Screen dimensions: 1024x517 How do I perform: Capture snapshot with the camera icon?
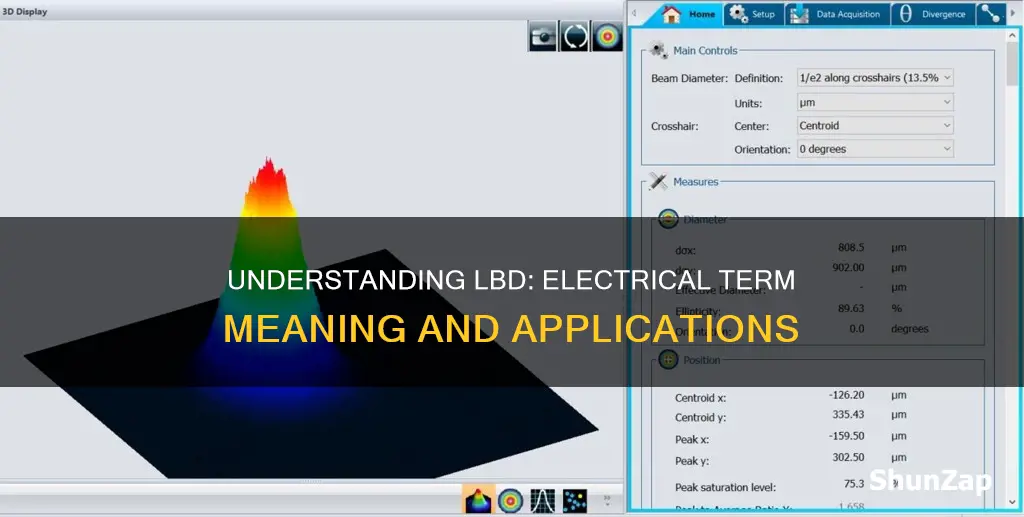tap(543, 37)
